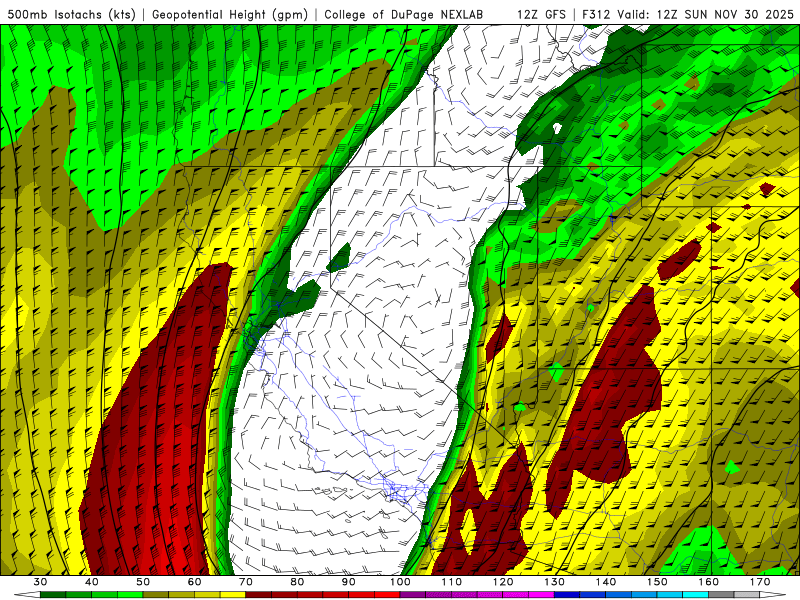800x600 pixels.
Task: Click the 150 value on the color scale
Action: coord(657,582)
